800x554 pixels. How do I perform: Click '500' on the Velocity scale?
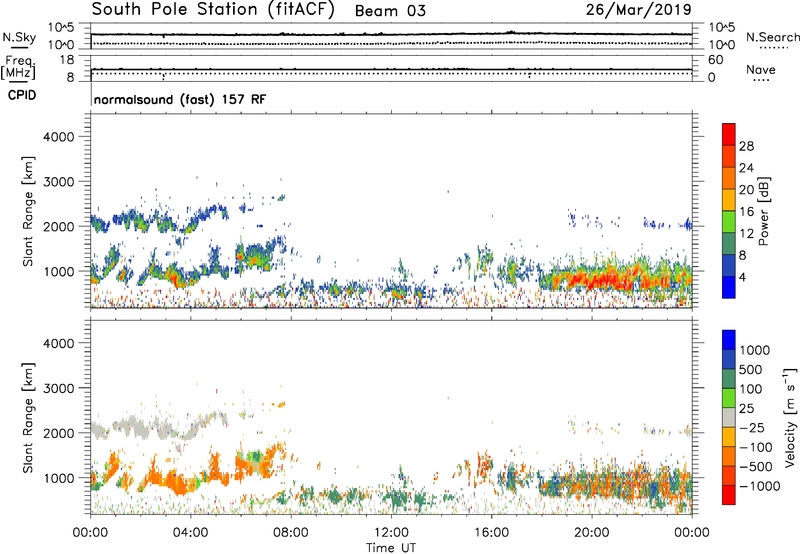coord(750,370)
